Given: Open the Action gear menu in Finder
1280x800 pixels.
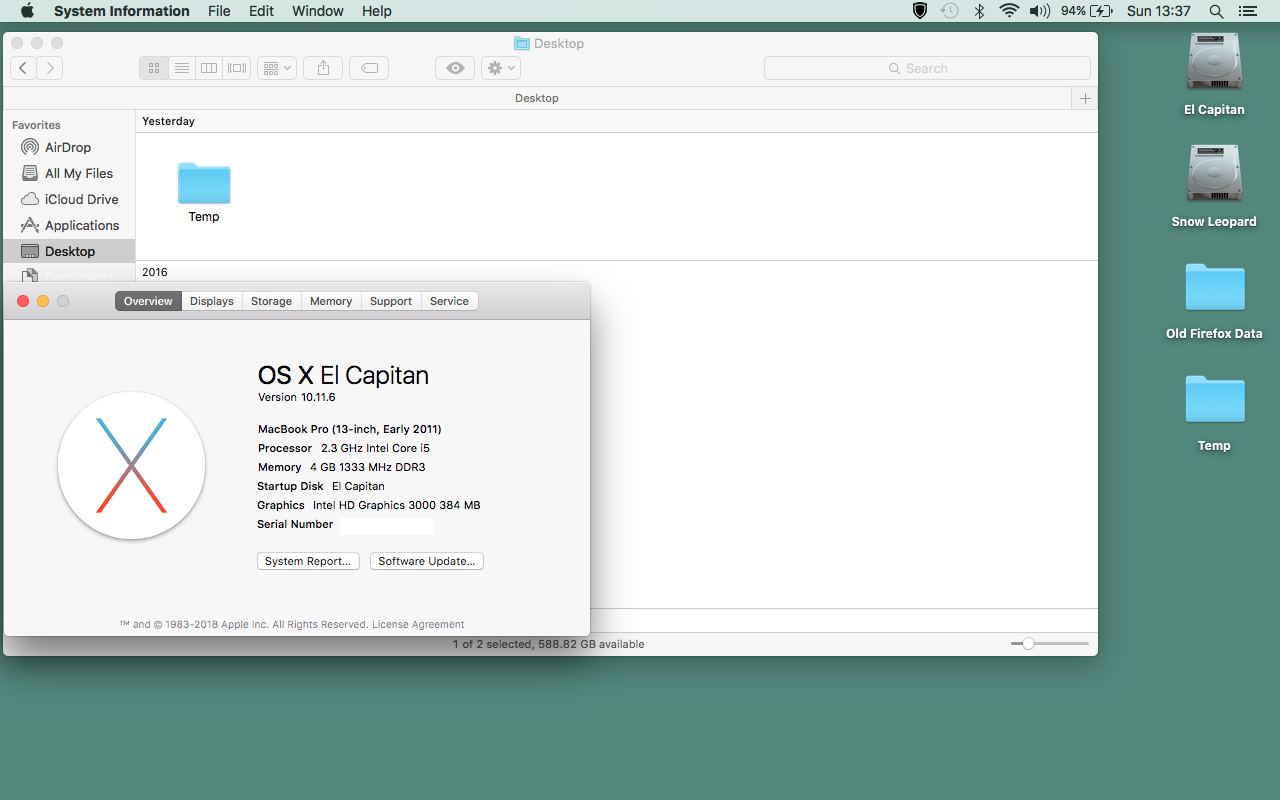Looking at the screenshot, I should [500, 68].
